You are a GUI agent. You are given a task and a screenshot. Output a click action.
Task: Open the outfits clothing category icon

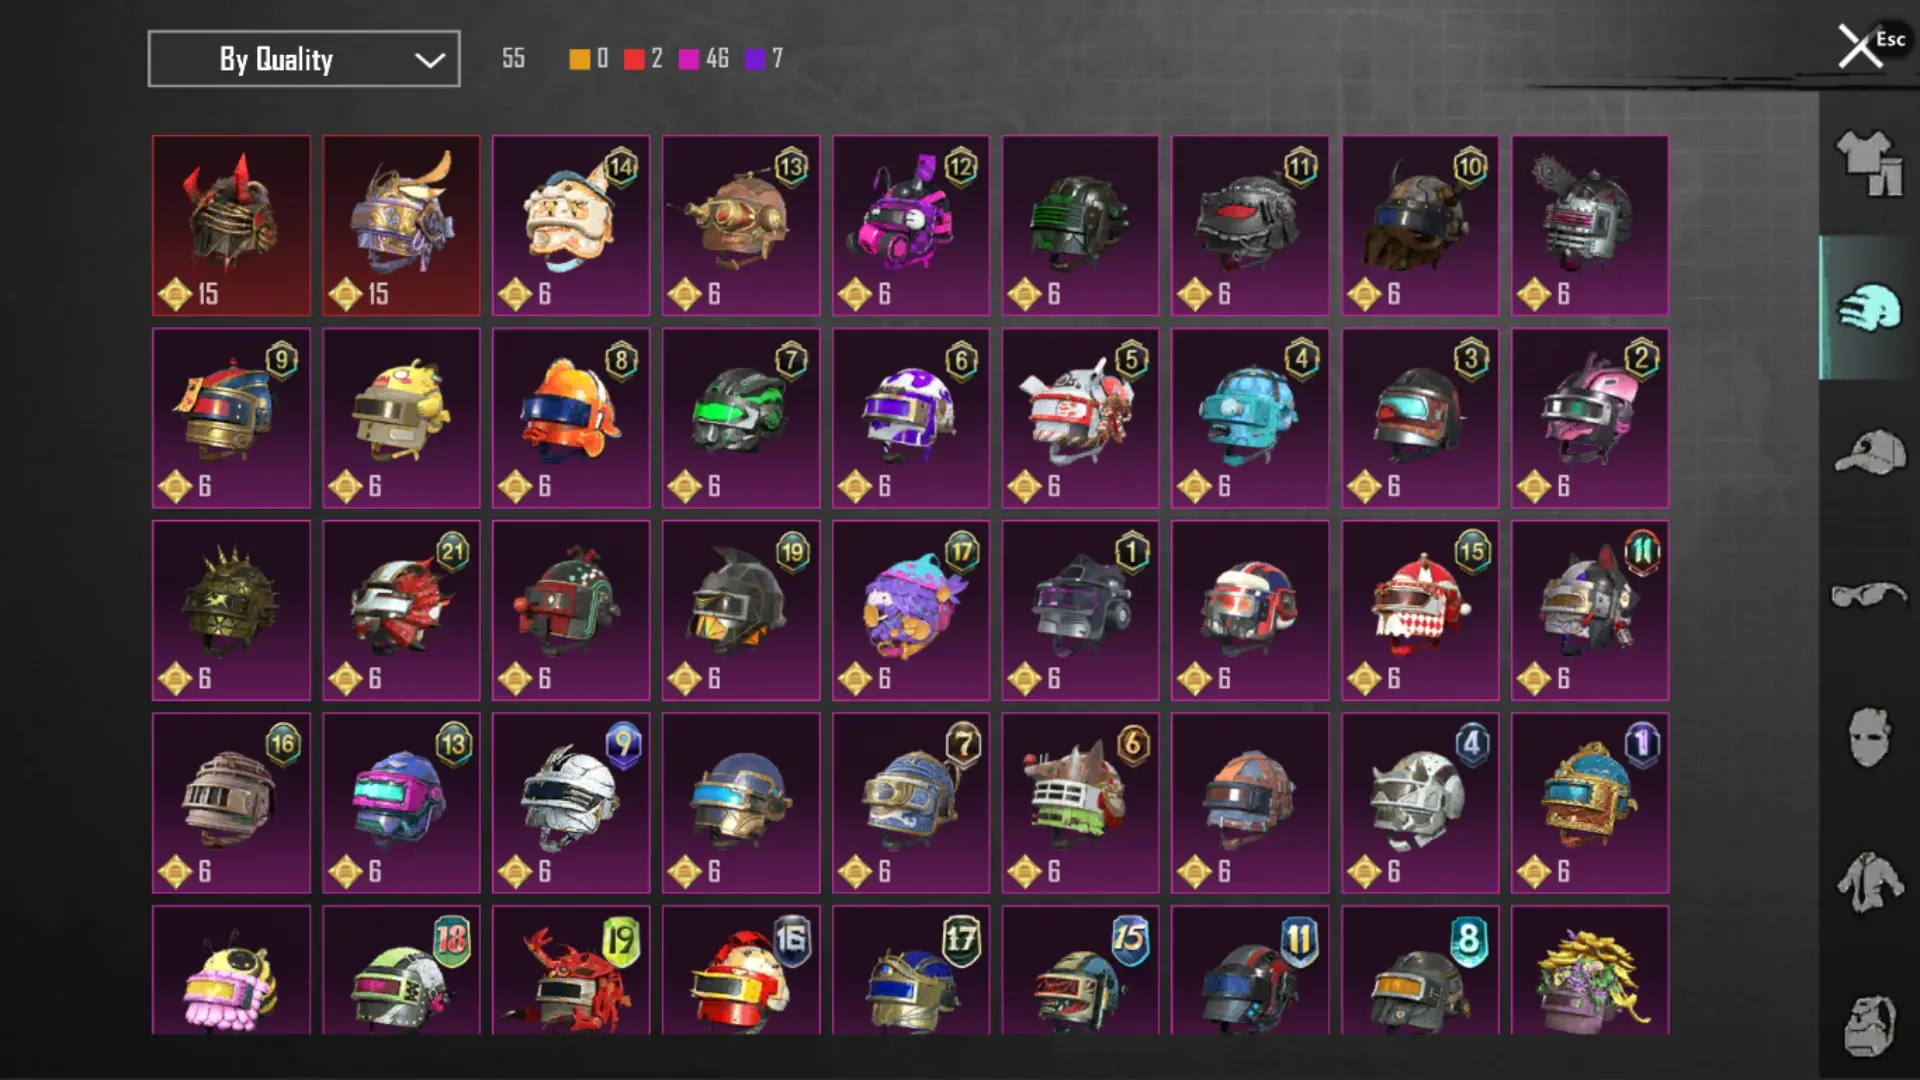click(x=1869, y=164)
